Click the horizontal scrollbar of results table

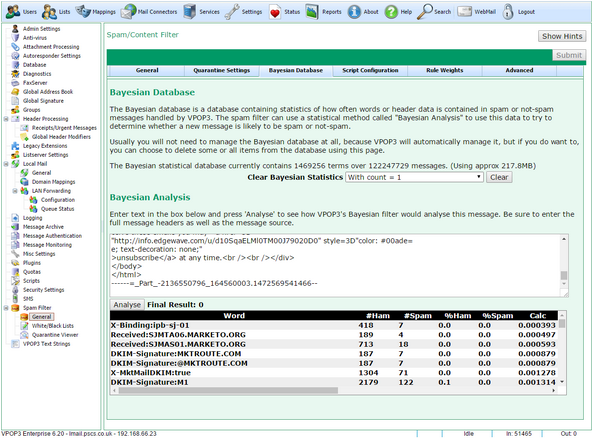click(x=228, y=390)
